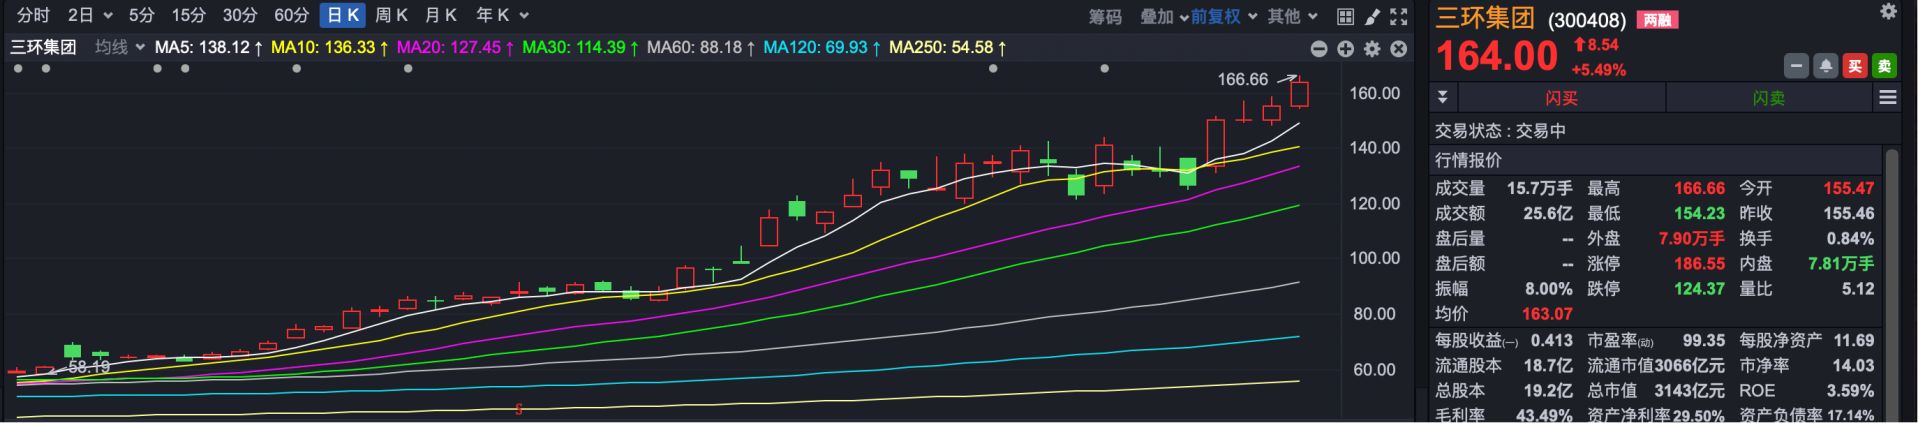Expand chart to fullscreen mode
The image size is (1918, 423).
click(1398, 16)
